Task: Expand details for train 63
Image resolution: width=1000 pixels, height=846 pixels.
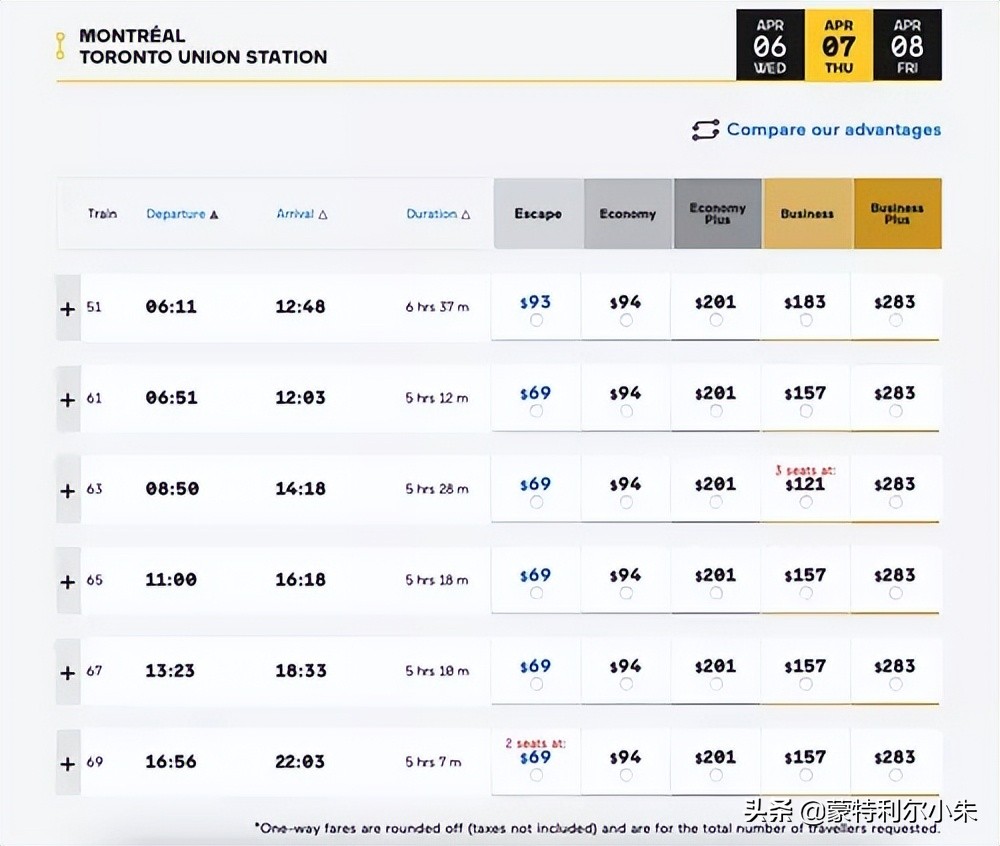Action: pyautogui.click(x=68, y=491)
